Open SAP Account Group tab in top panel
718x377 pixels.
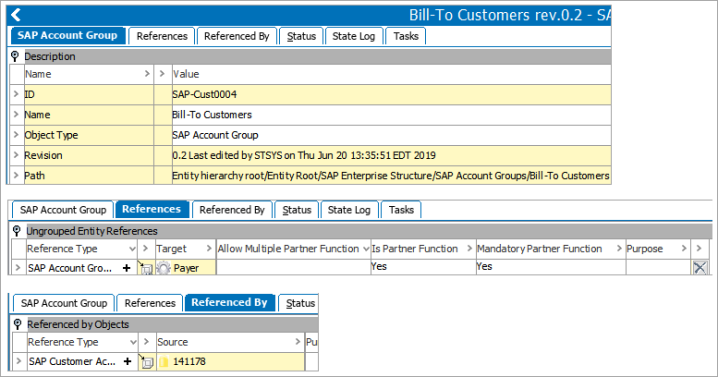(67, 36)
